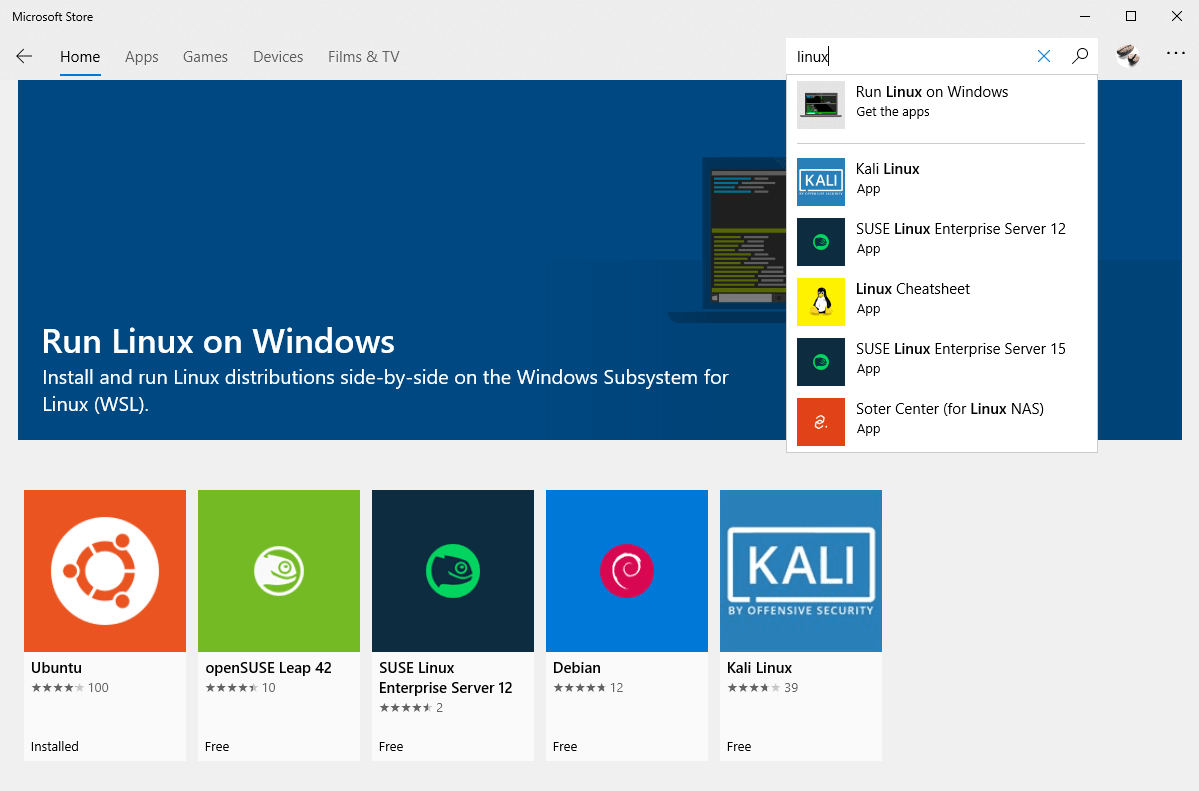The image size is (1199, 791).
Task: Choose 'Run Linux on Windows' suggestion text
Action: pos(931,92)
